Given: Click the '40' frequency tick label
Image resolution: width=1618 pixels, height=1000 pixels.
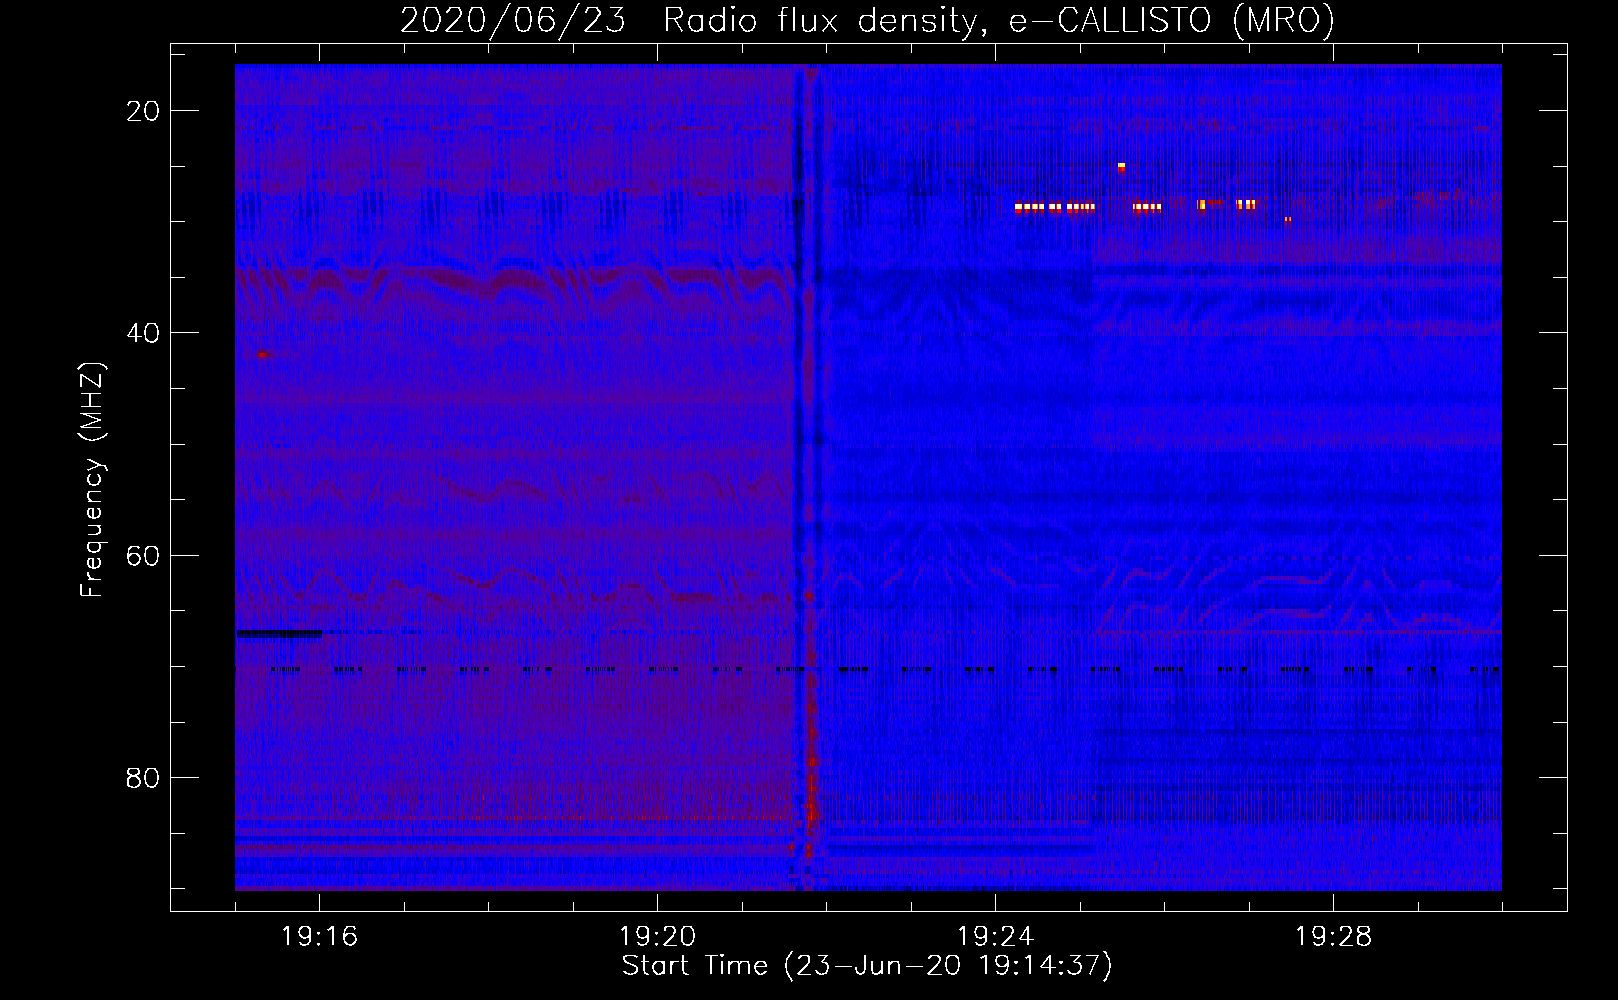Looking at the screenshot, I should coord(143,333).
